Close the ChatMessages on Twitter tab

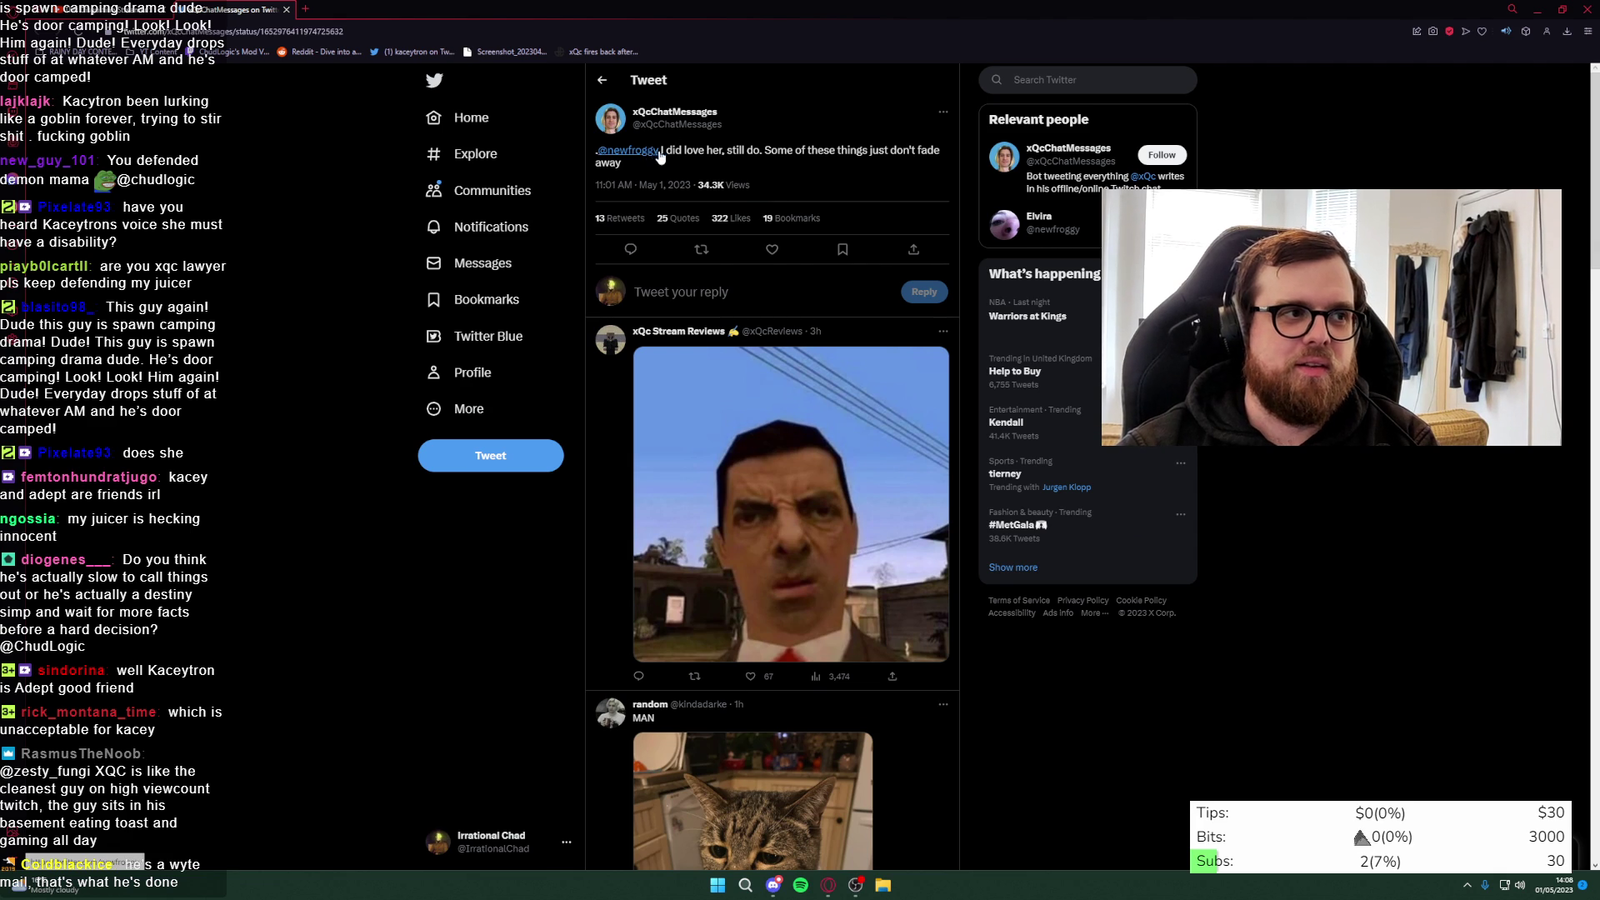(x=287, y=9)
